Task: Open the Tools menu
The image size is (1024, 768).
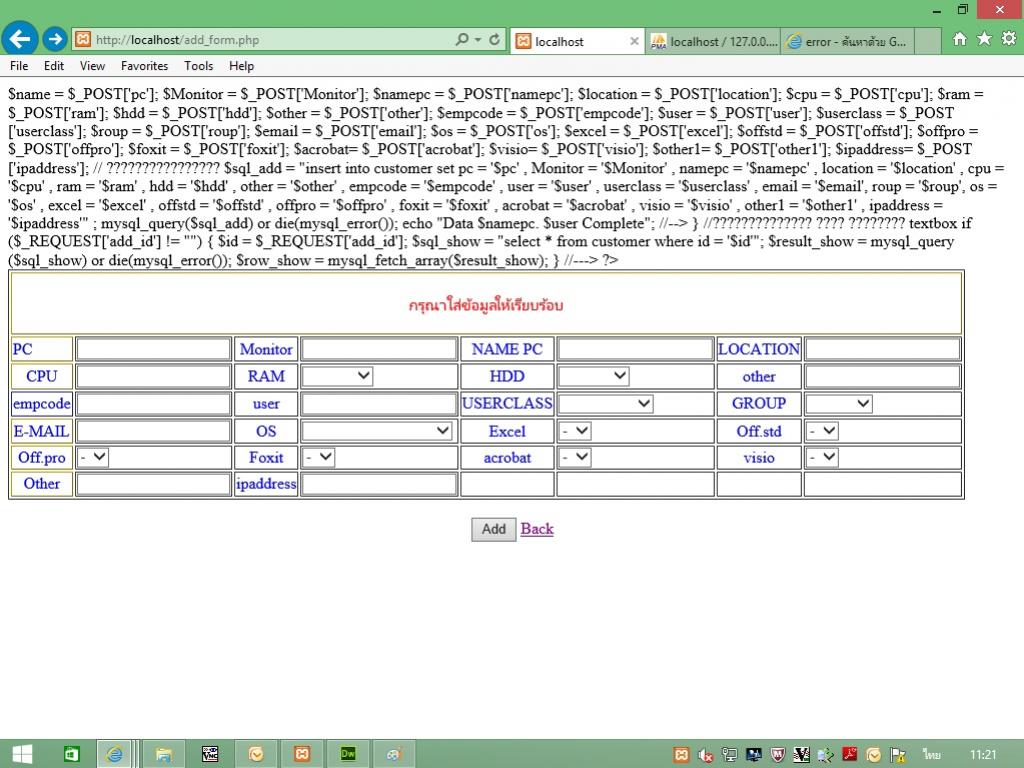Action: click(198, 65)
